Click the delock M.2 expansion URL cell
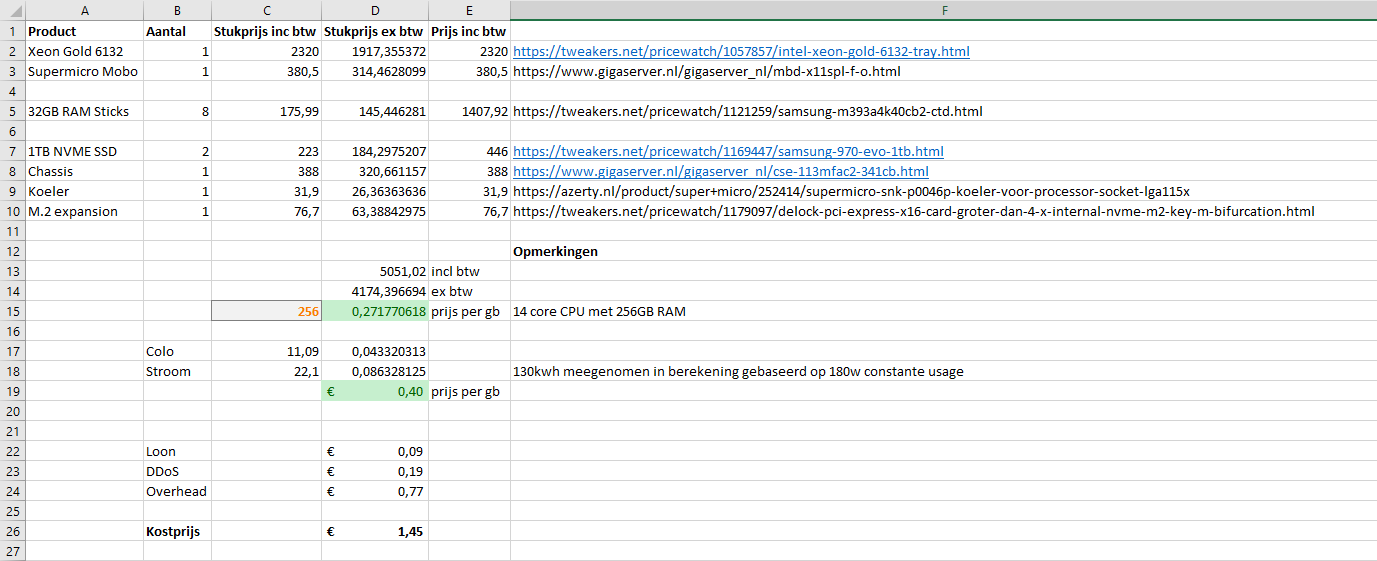This screenshot has height=561, width=1377. tap(913, 211)
